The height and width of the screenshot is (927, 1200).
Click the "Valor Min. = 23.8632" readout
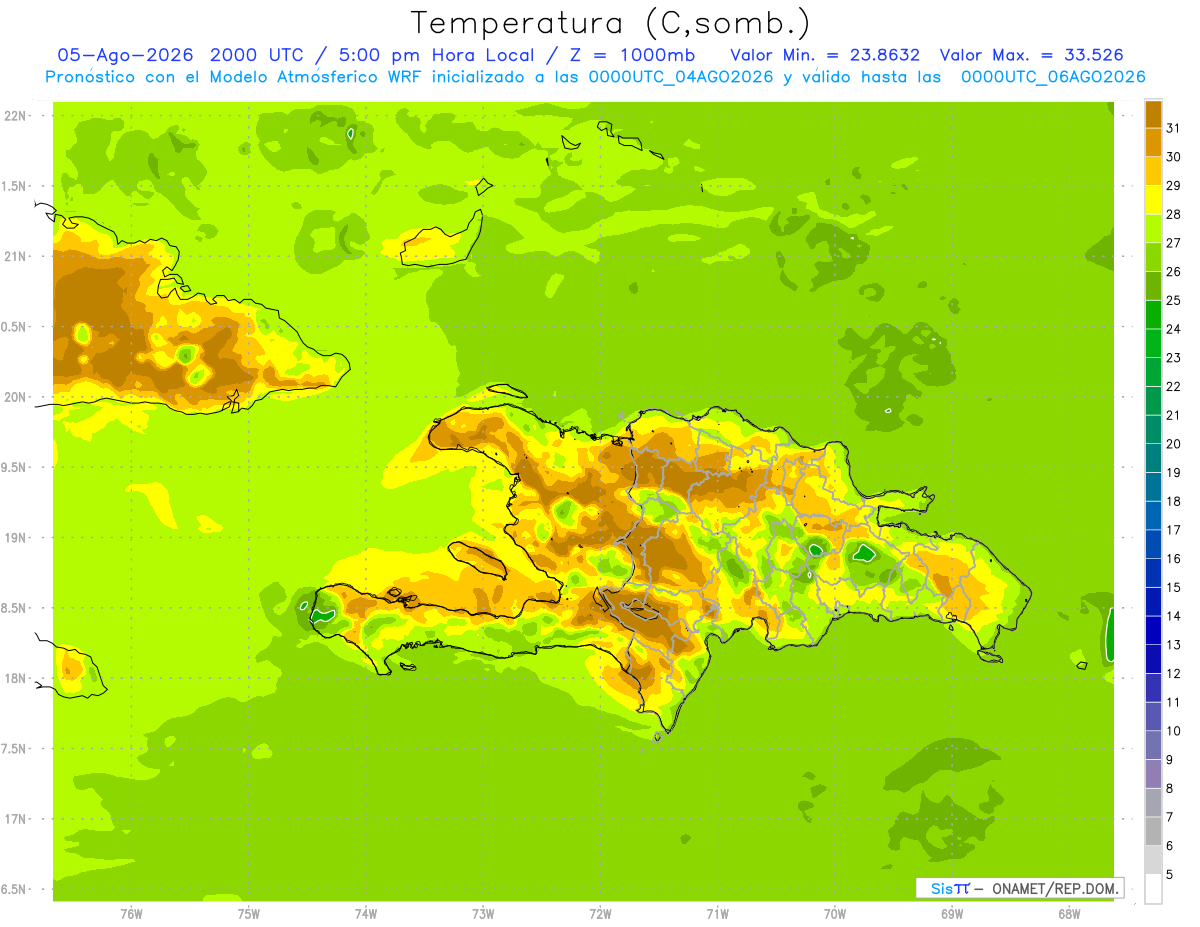pos(825,55)
